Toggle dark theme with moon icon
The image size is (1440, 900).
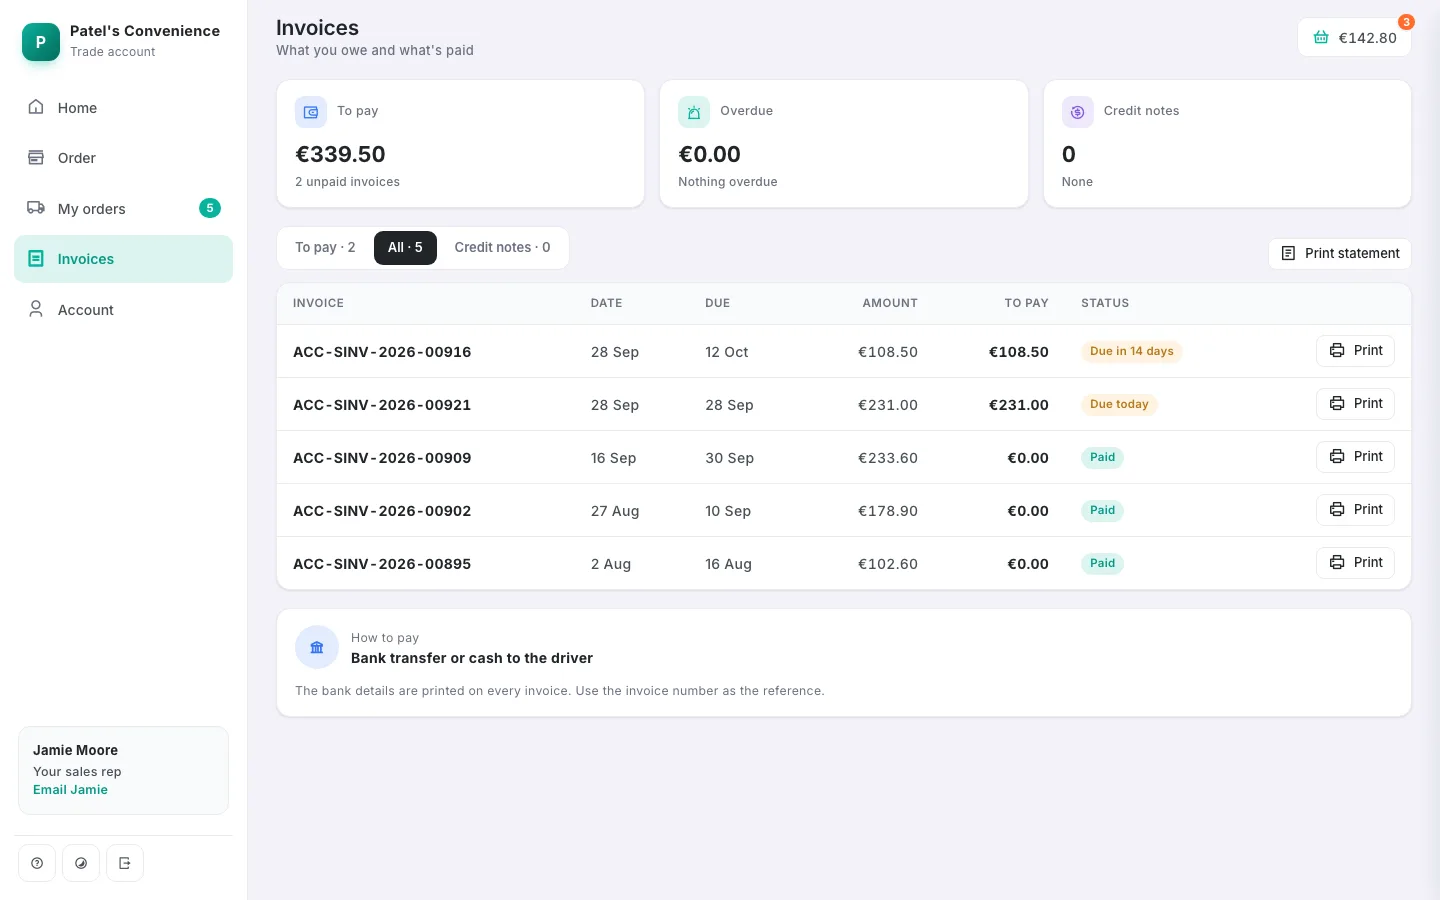tap(81, 863)
